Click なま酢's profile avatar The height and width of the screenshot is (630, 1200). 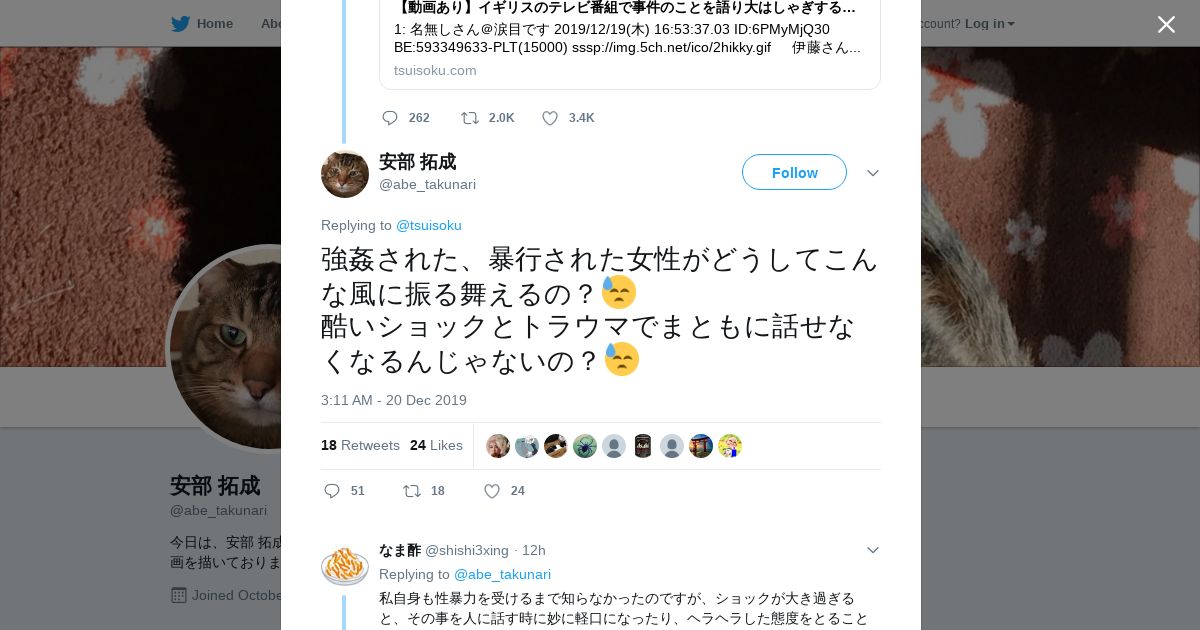(x=345, y=566)
